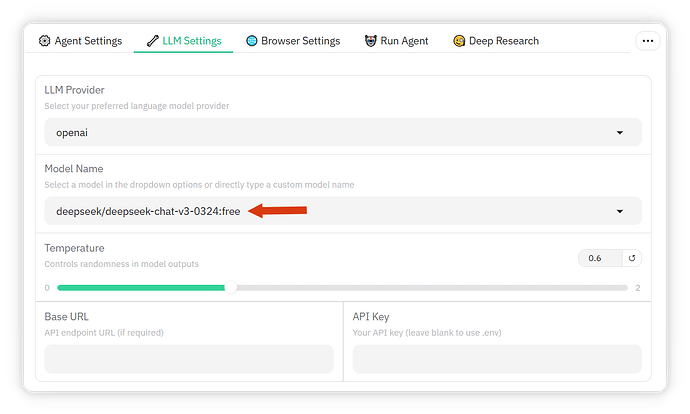The height and width of the screenshot is (414, 690).
Task: Reset Temperature with the circular arrow icon
Action: [632, 258]
